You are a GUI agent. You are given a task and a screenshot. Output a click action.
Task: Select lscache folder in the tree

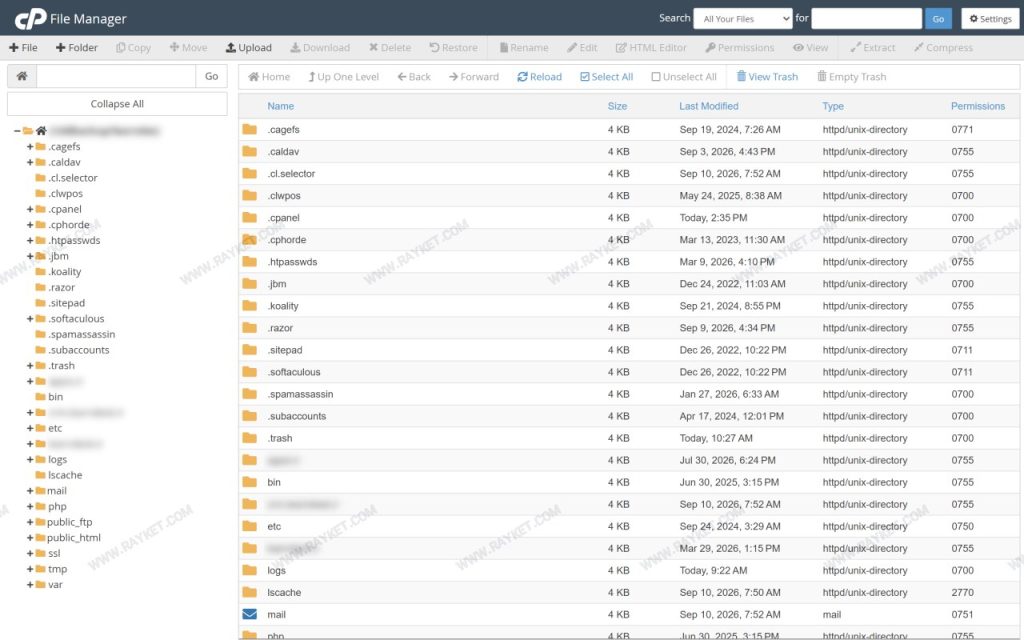(x=65, y=475)
